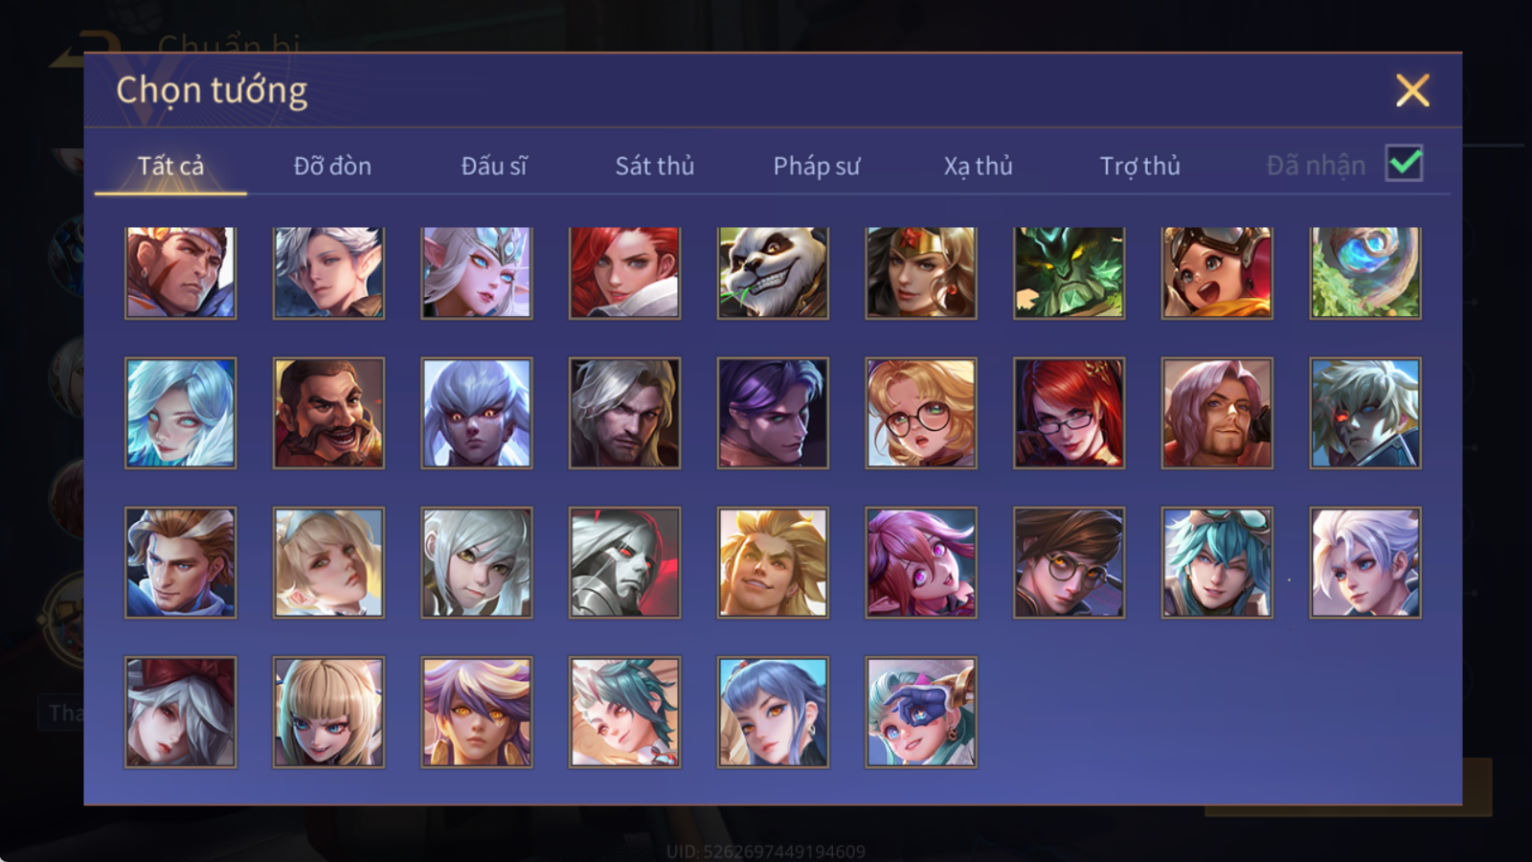This screenshot has width=1532, height=862.
Task: Select the Tất cả tab
Action: tap(171, 166)
